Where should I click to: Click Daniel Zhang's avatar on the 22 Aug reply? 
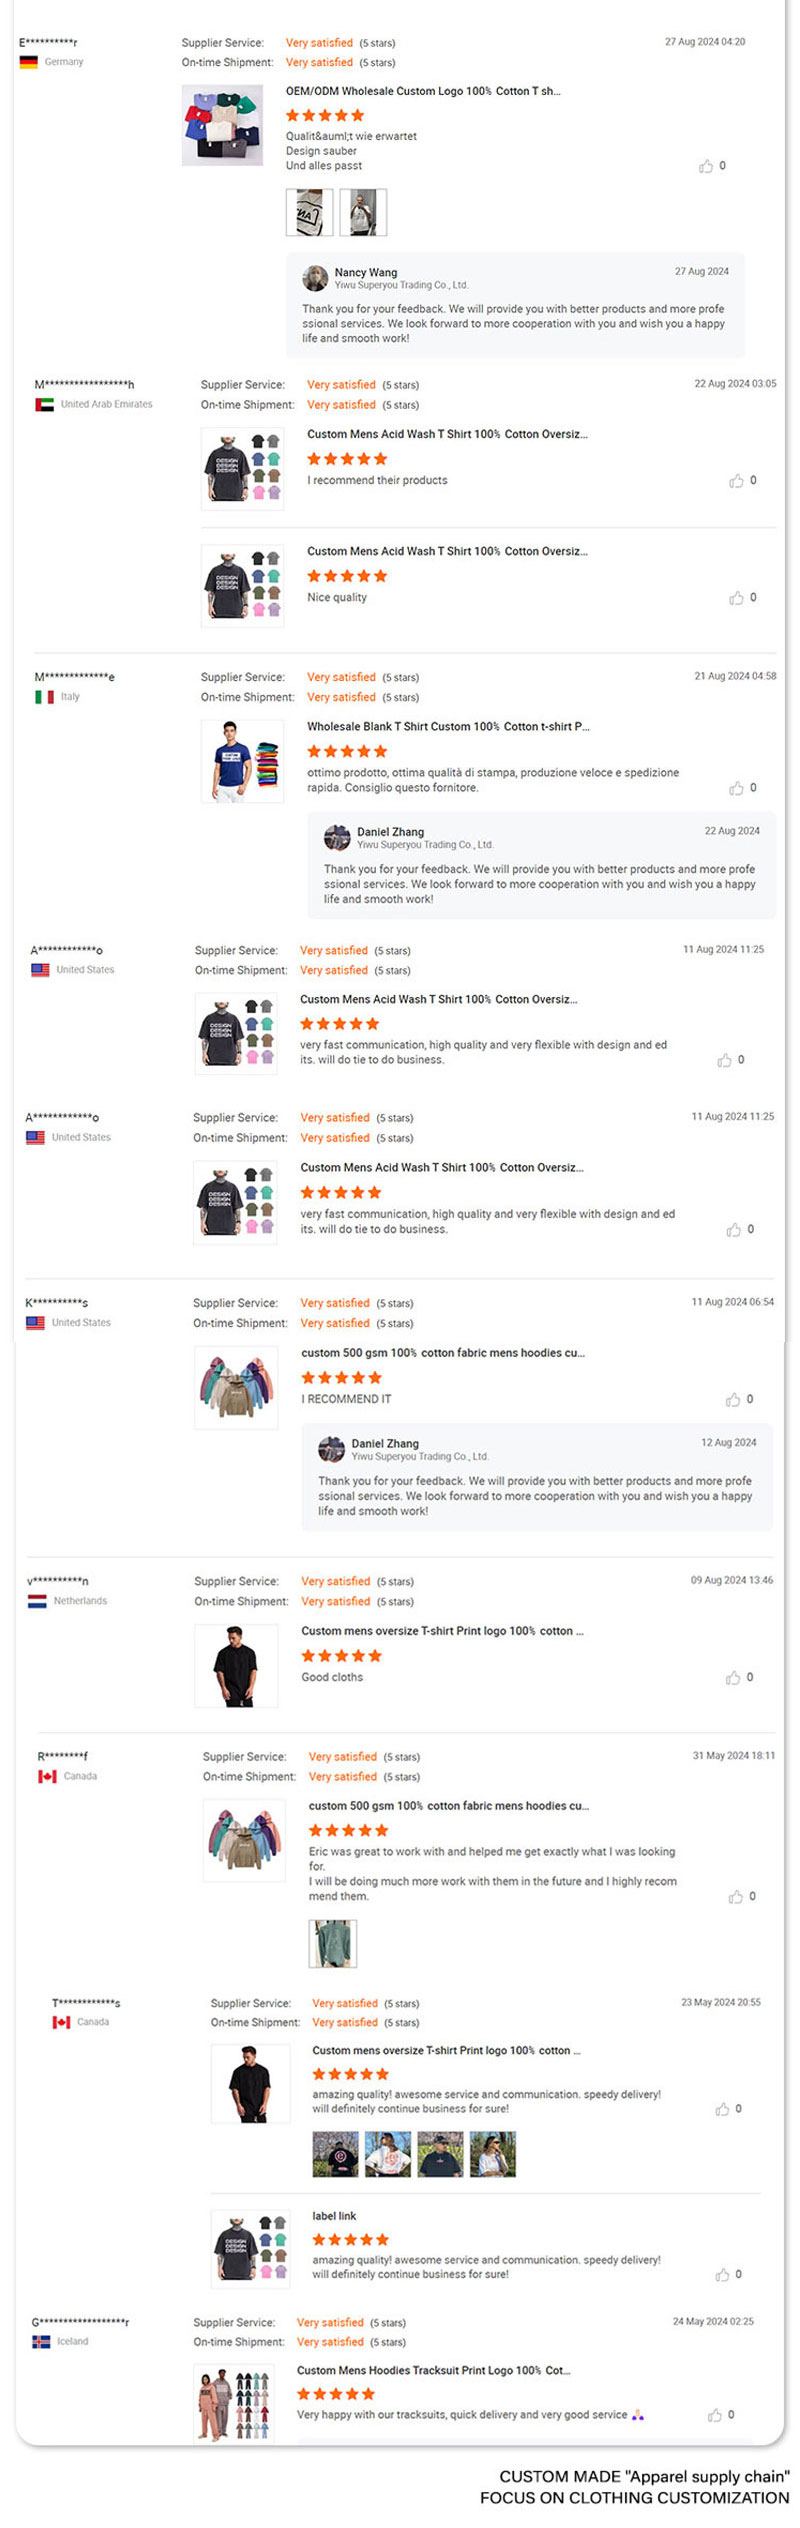tap(337, 837)
